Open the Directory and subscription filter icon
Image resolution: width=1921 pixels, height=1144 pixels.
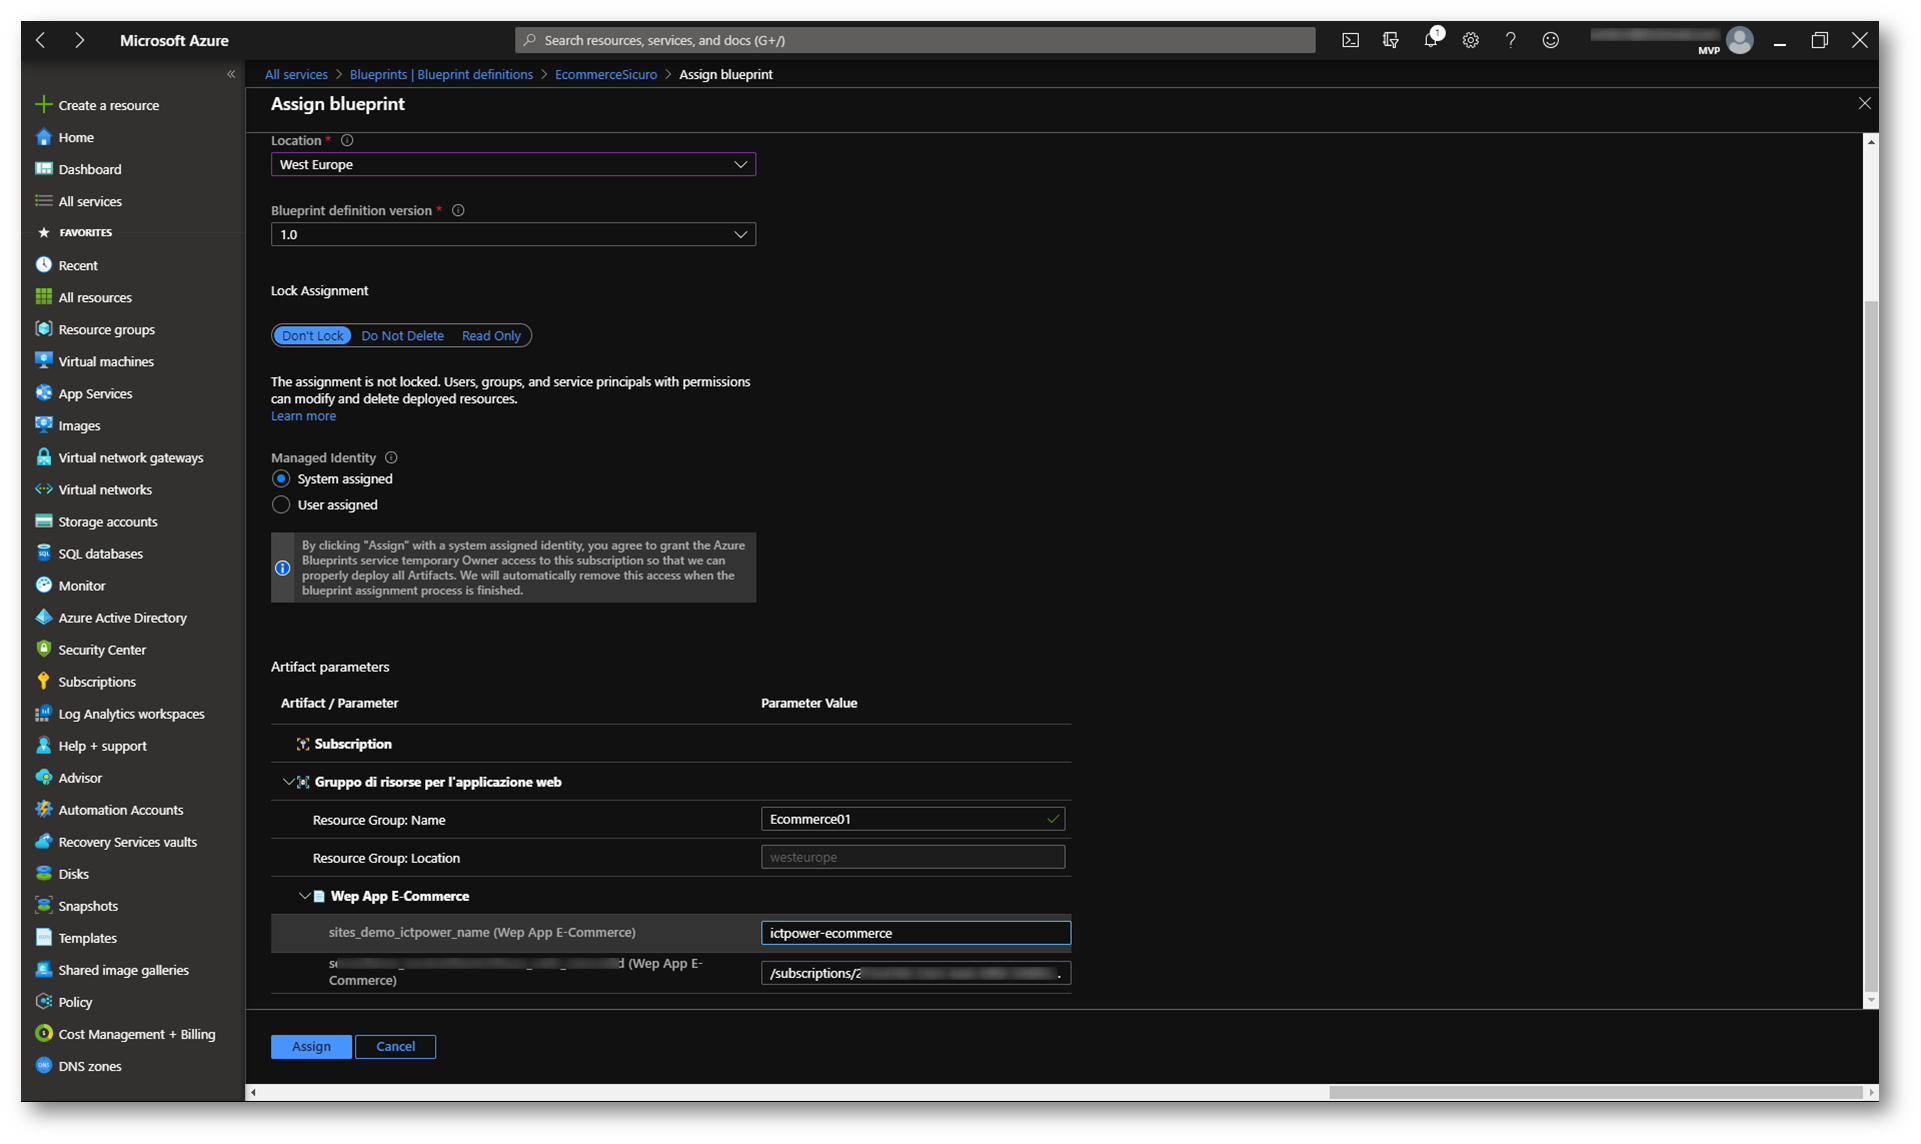click(1390, 40)
